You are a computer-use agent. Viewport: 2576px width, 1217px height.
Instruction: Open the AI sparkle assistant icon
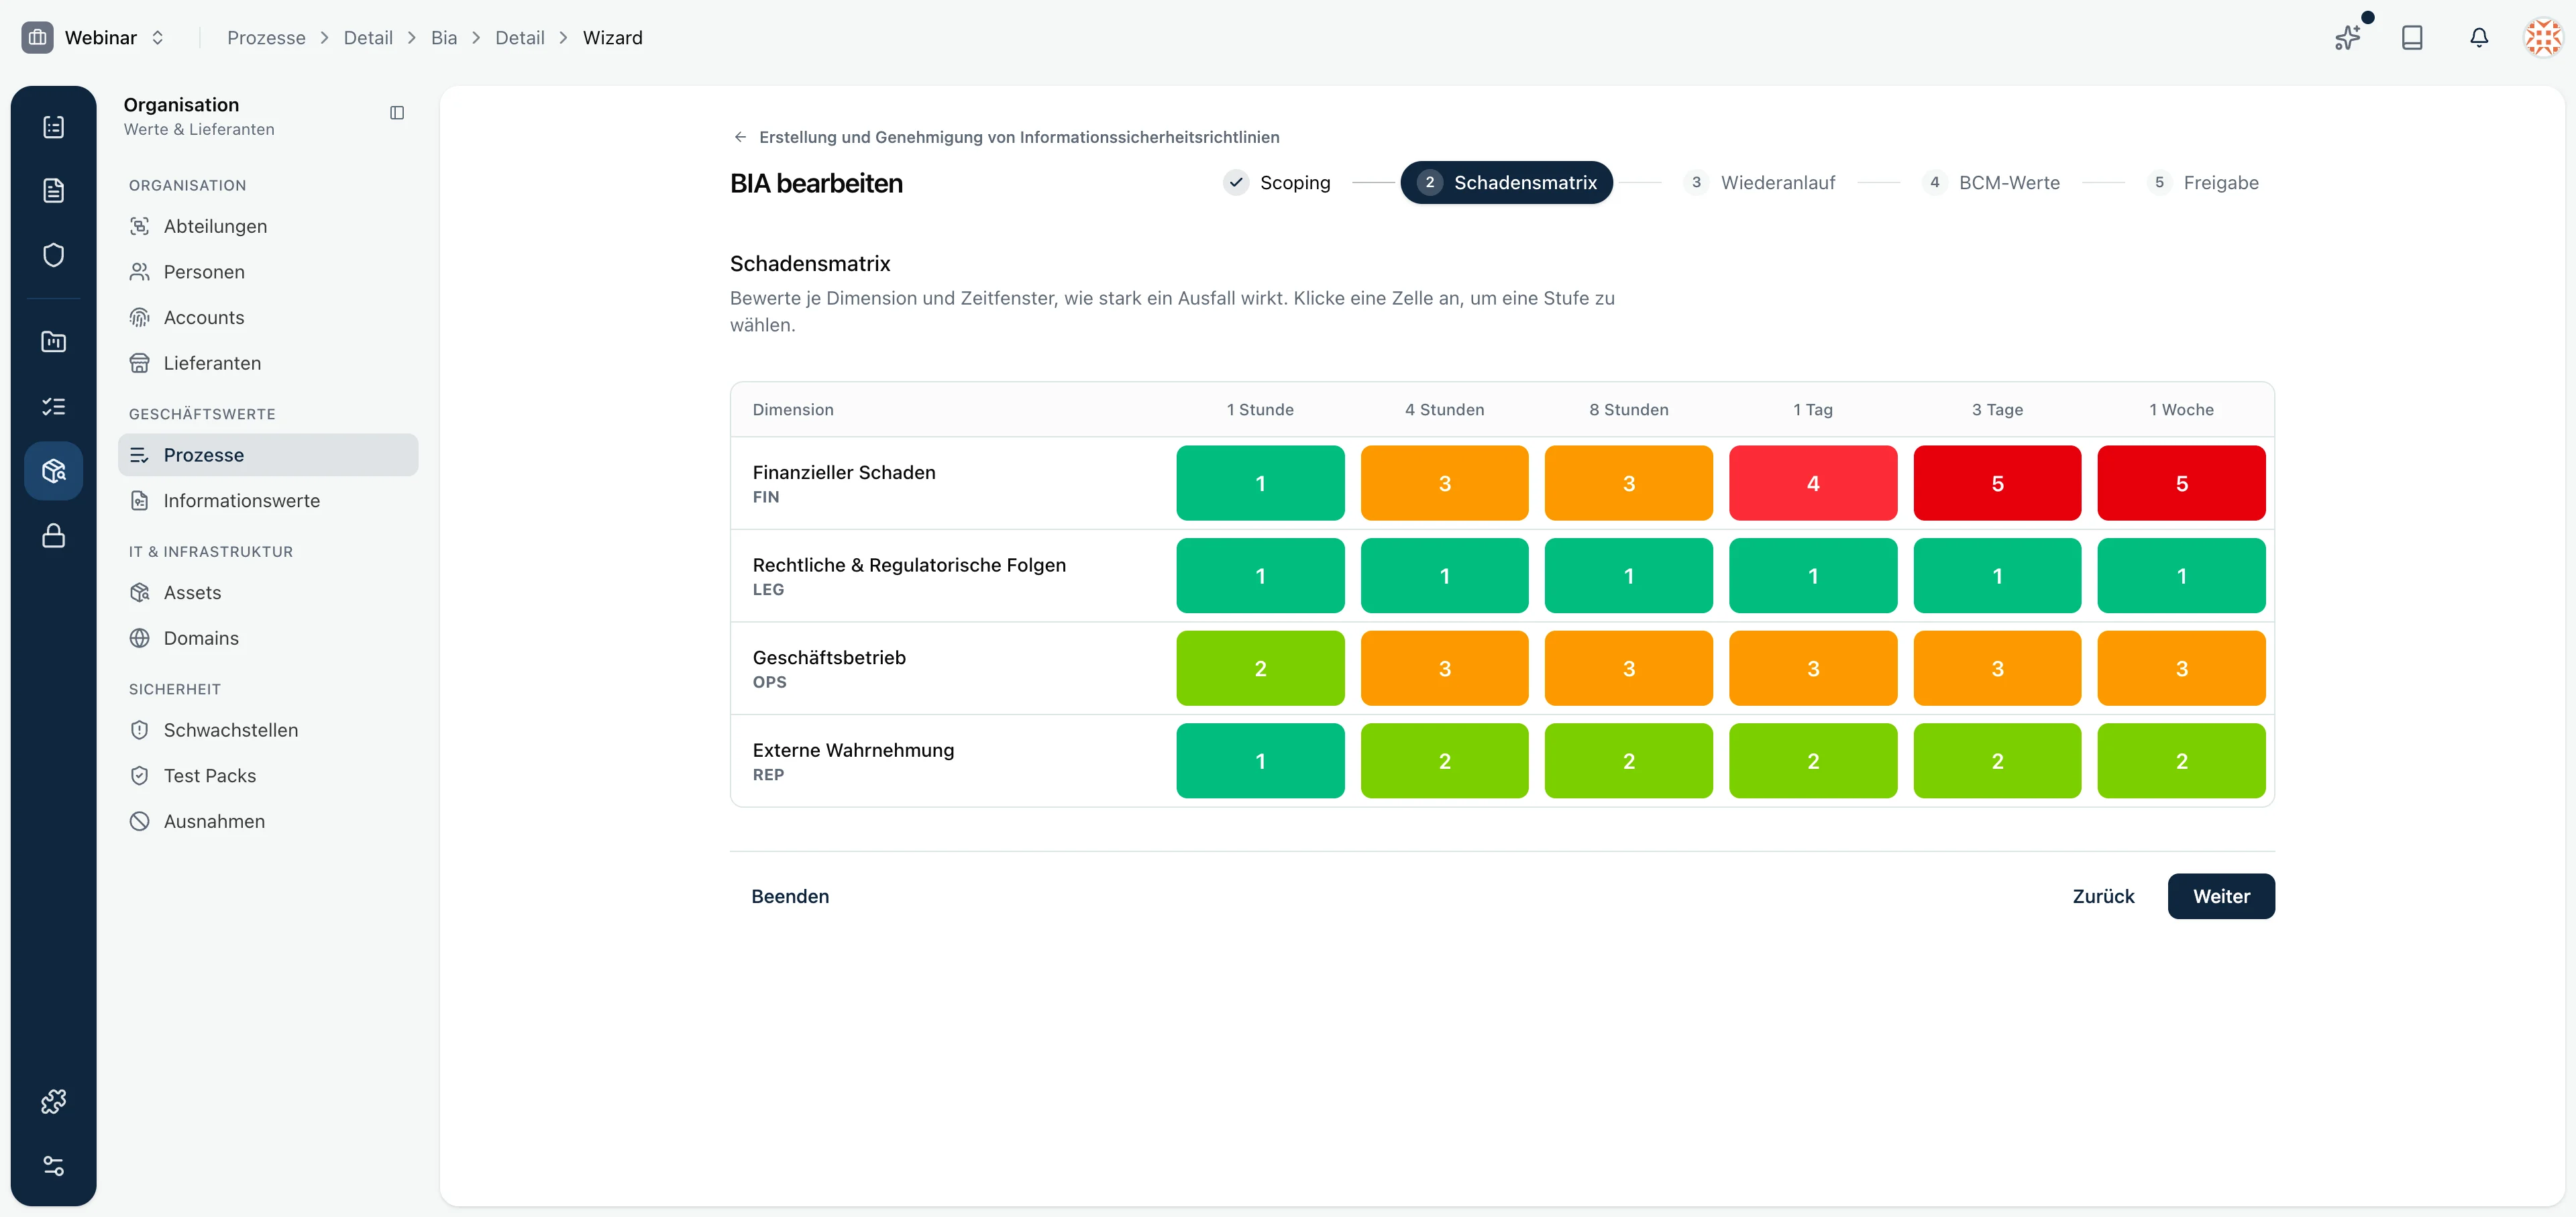point(2347,38)
